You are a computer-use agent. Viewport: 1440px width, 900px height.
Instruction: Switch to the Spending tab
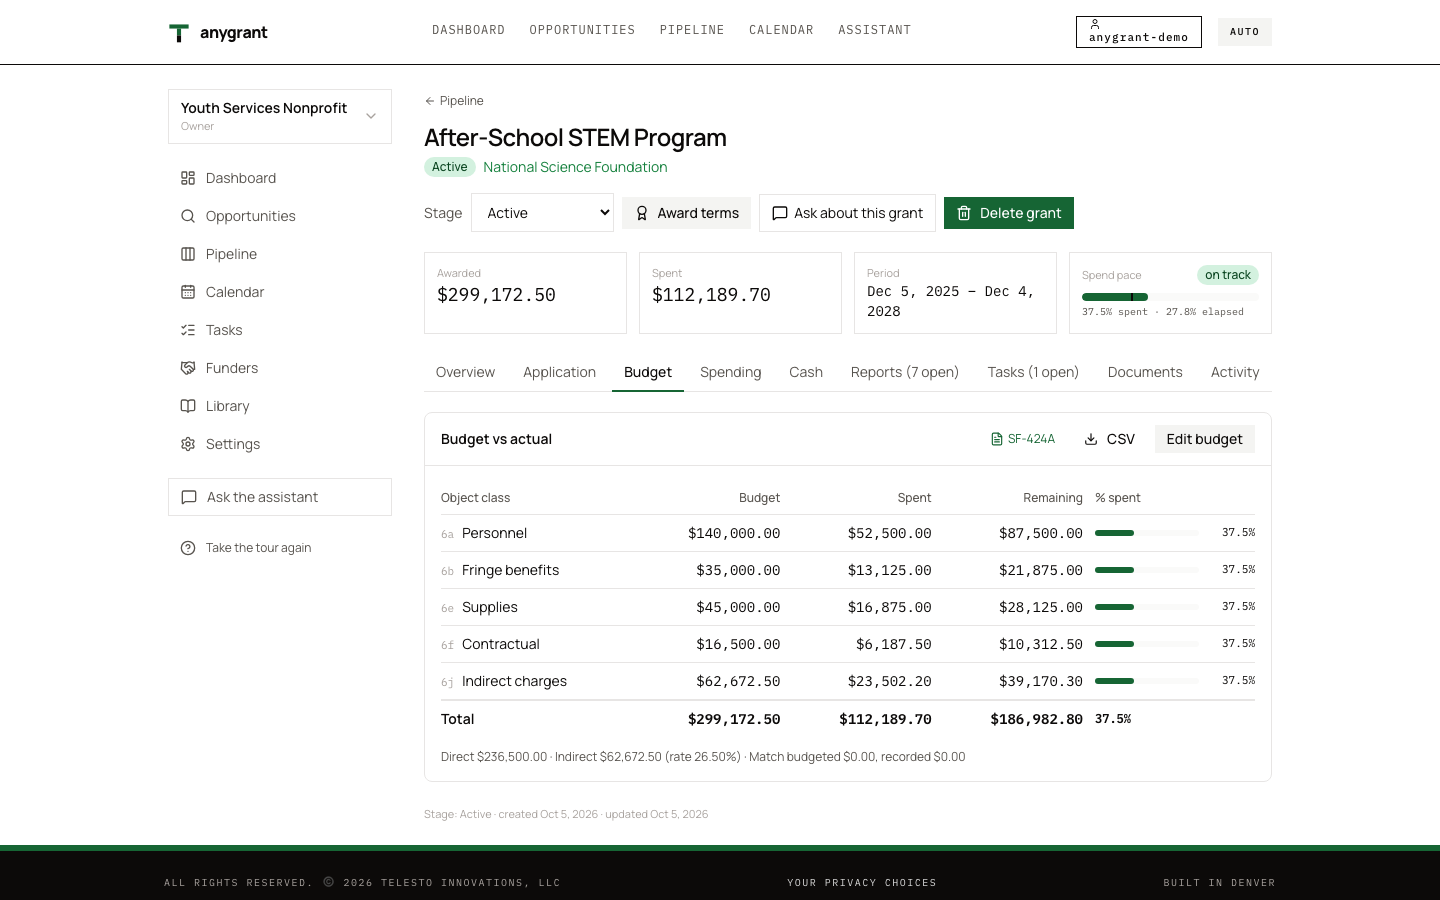[730, 372]
